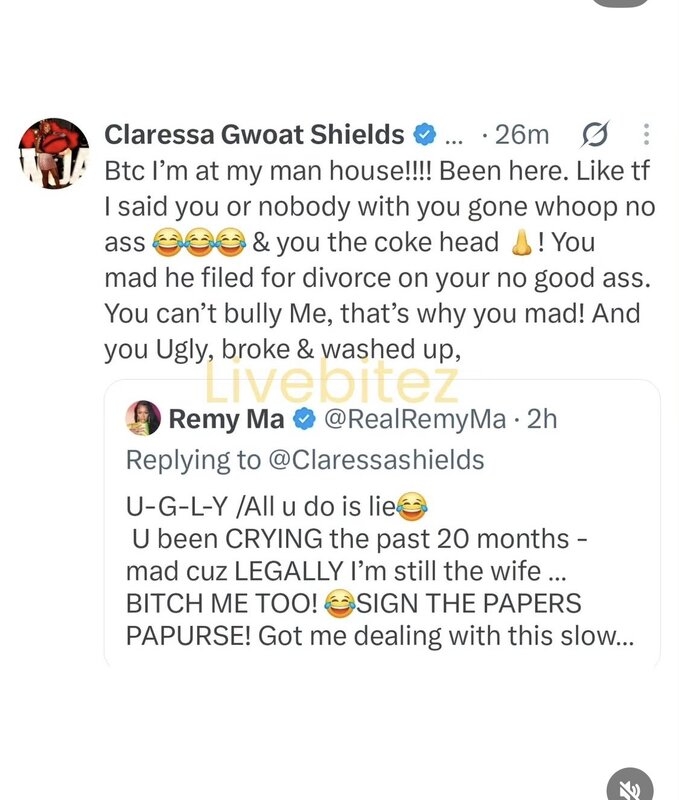
Task: Open the 2h quoted timestamp
Action: pyautogui.click(x=542, y=419)
